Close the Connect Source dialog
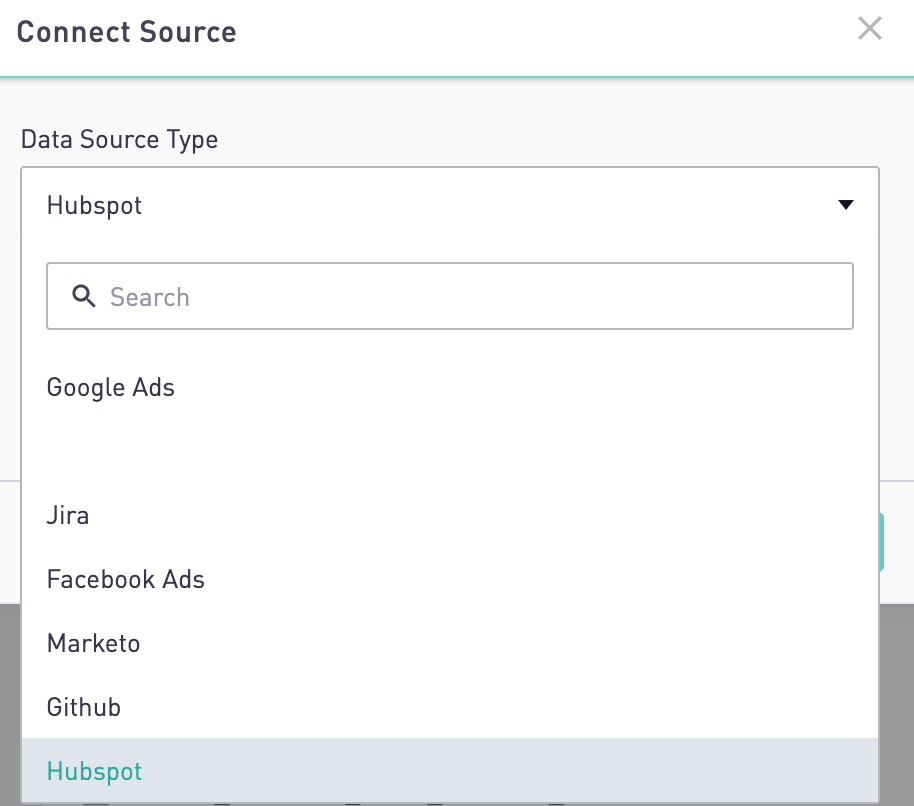 870,29
